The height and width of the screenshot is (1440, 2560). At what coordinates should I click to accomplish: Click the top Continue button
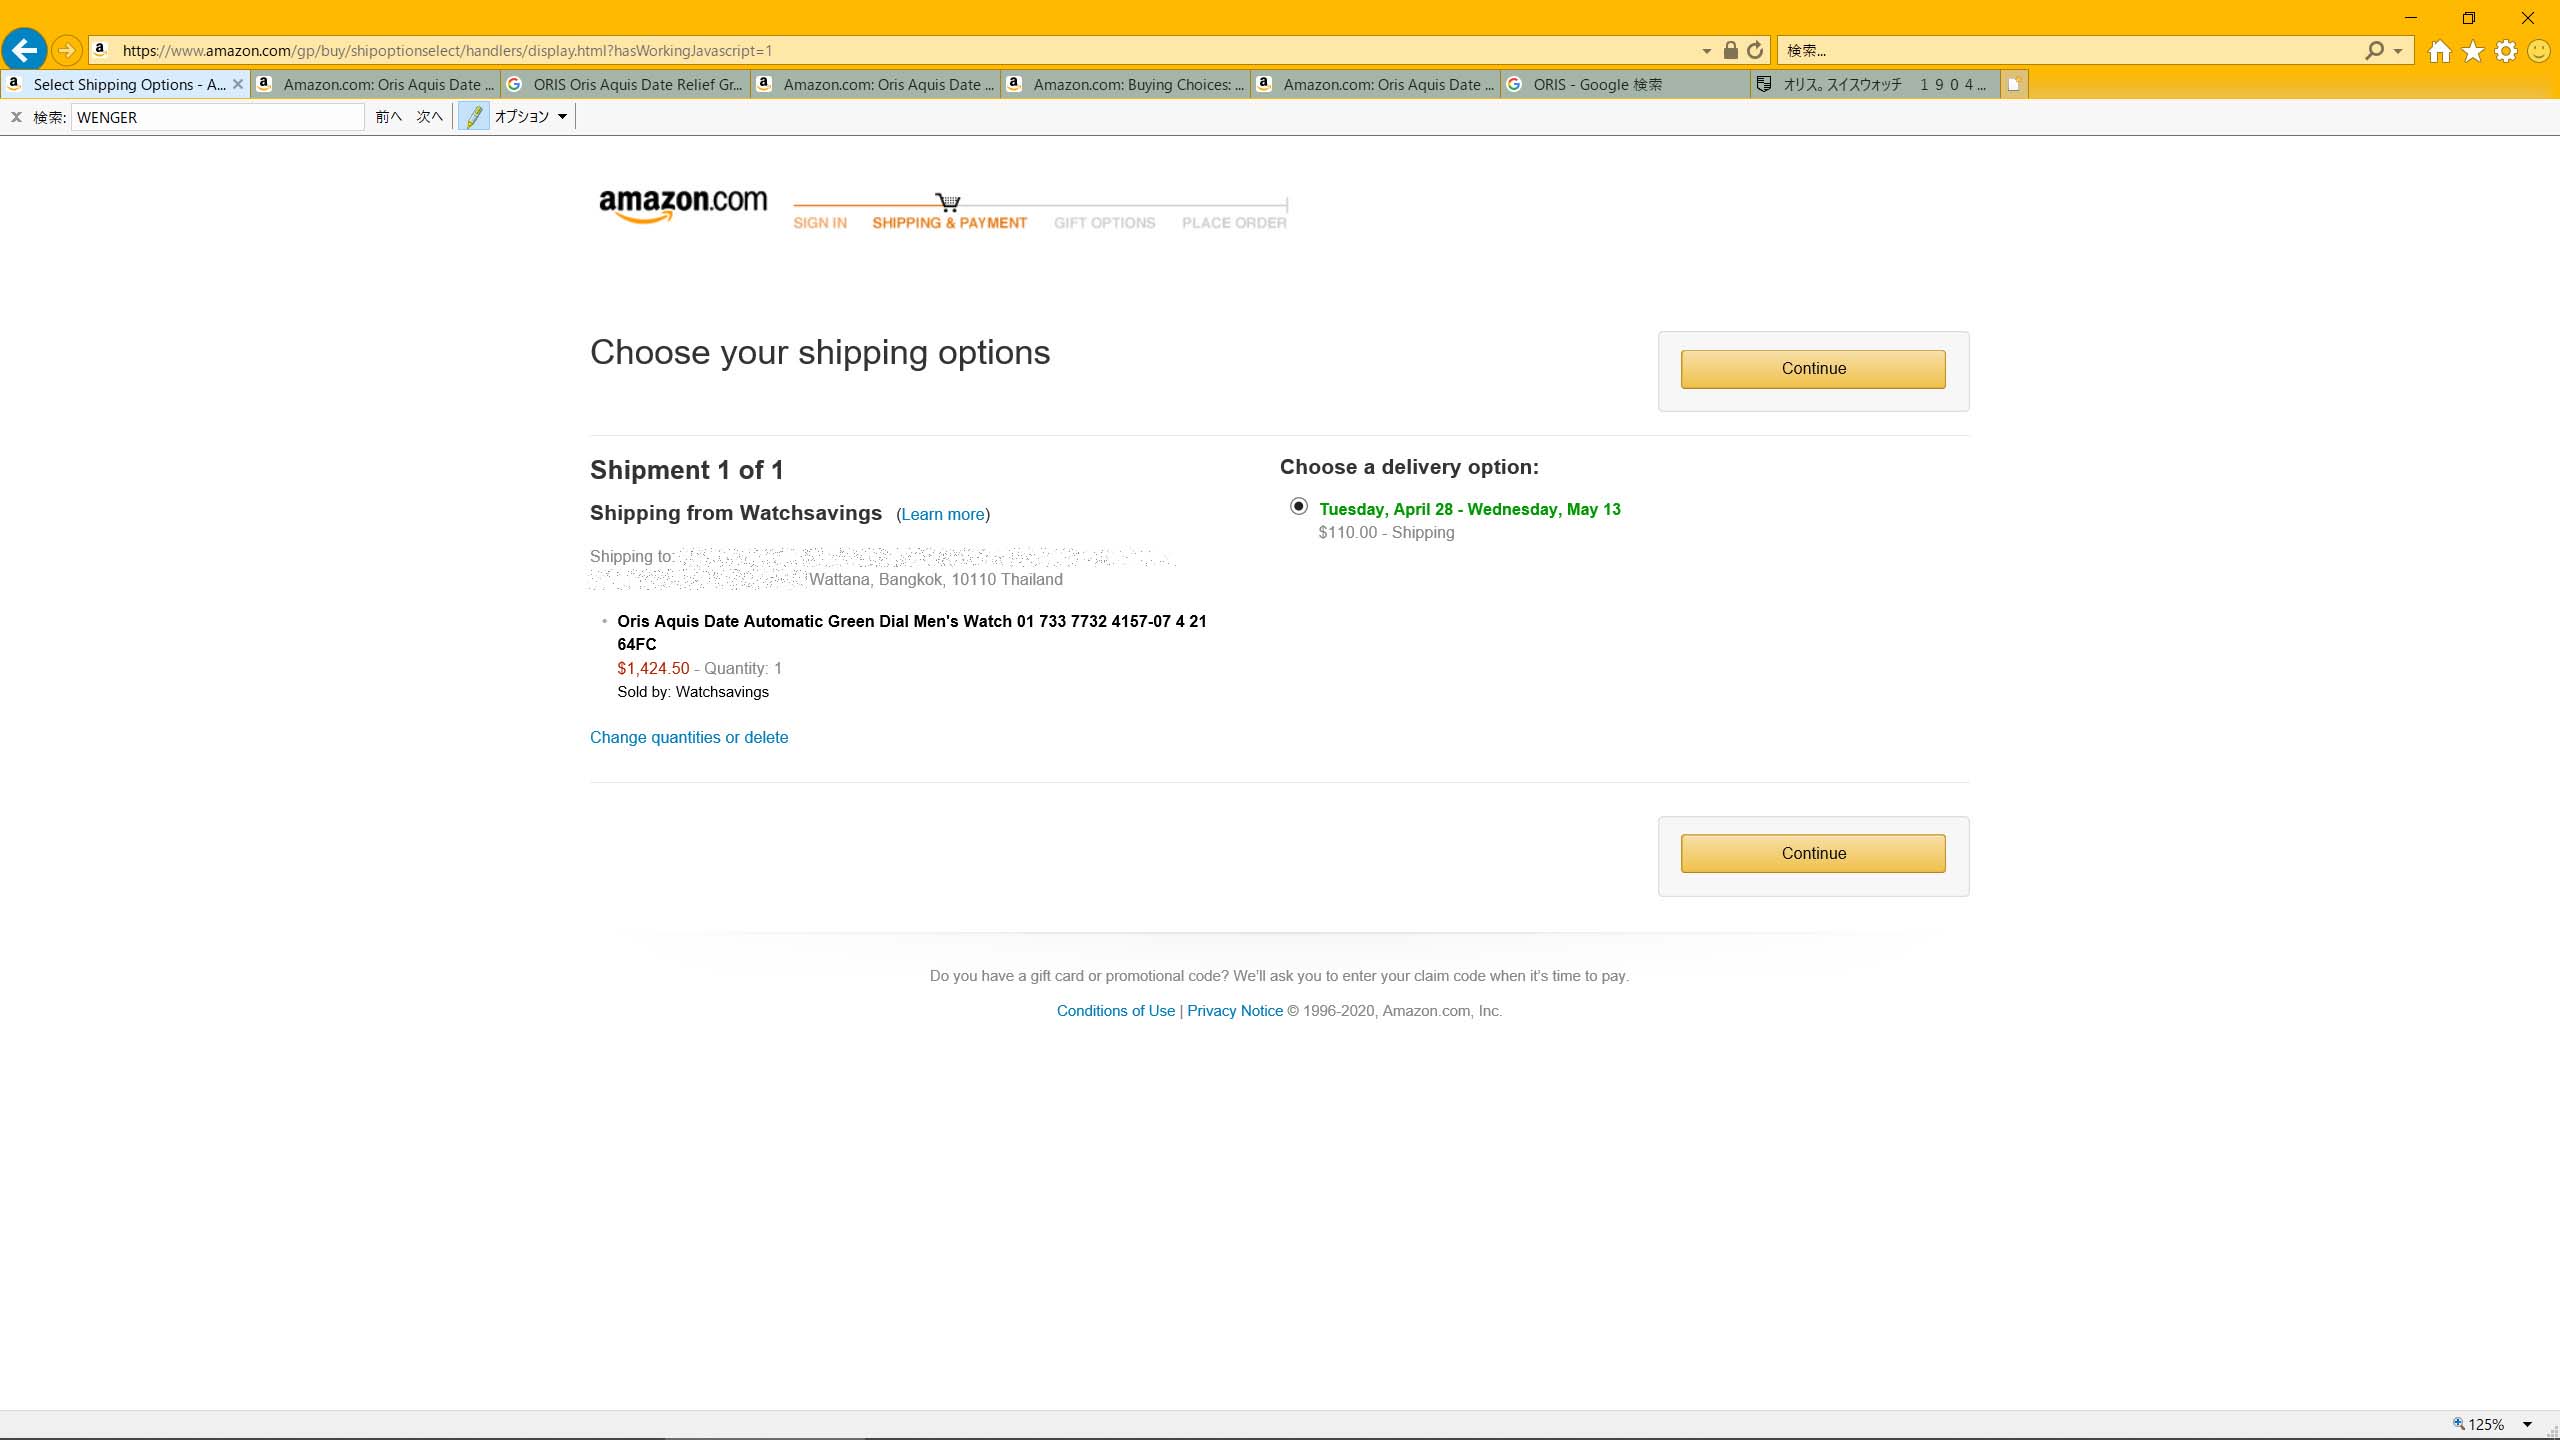(x=1812, y=369)
